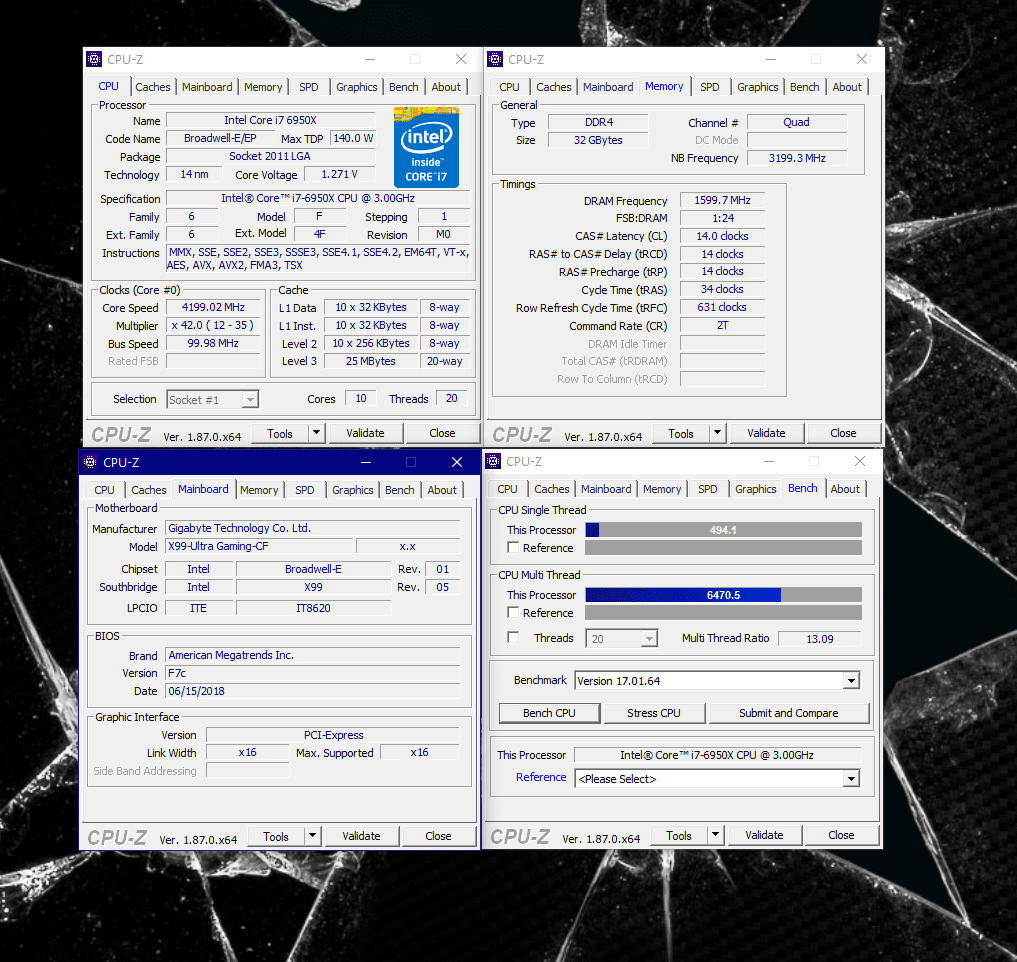
Task: Click the Channel # Quad value
Action: [797, 122]
